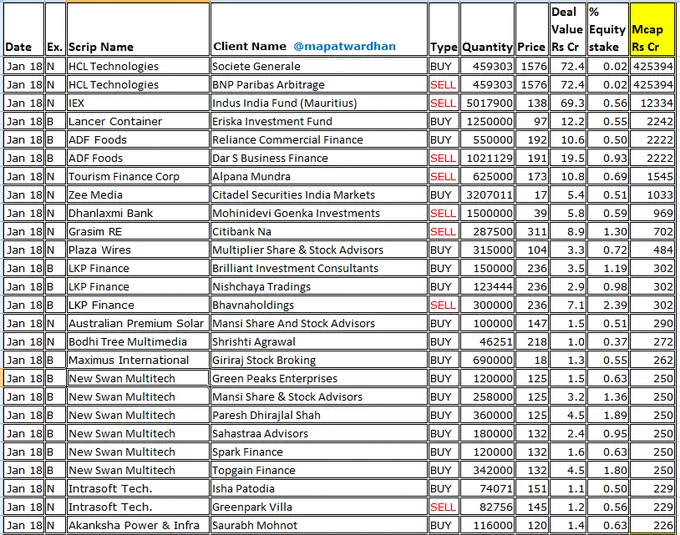Click the Green Peaks Enterprises cell
680x535 pixels.
click(319, 378)
